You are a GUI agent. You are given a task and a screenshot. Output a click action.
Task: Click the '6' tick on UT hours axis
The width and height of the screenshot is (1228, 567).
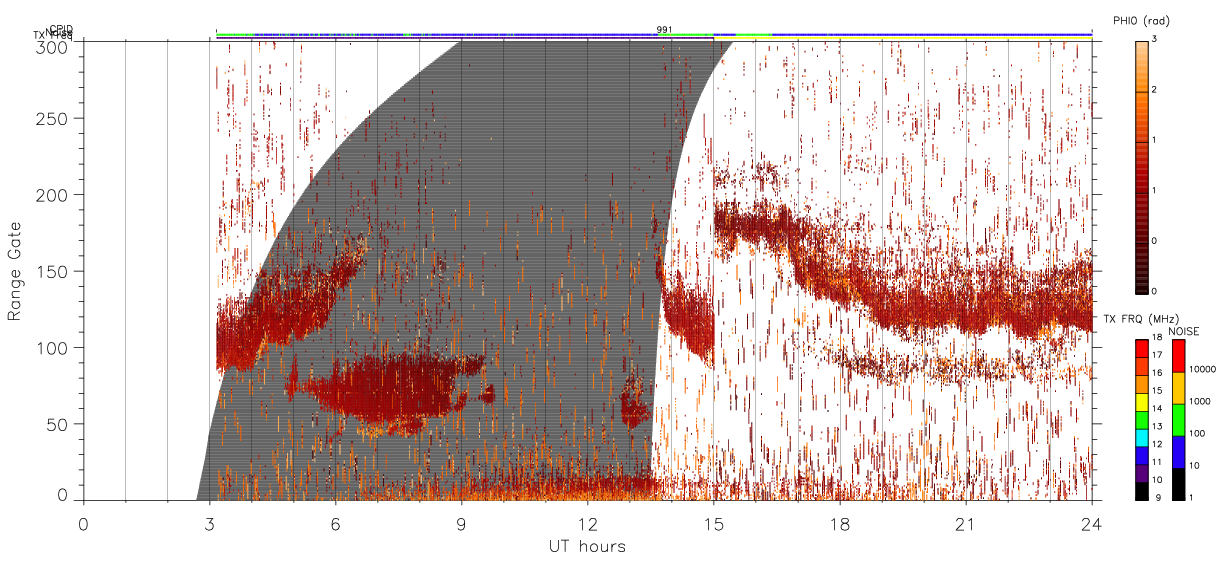pos(335,524)
